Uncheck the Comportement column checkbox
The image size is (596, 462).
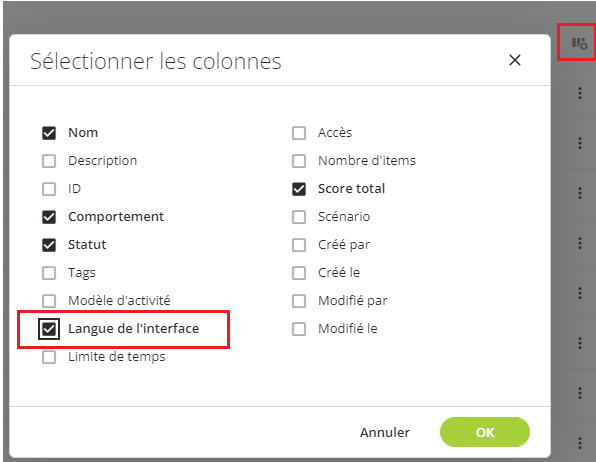(x=49, y=217)
